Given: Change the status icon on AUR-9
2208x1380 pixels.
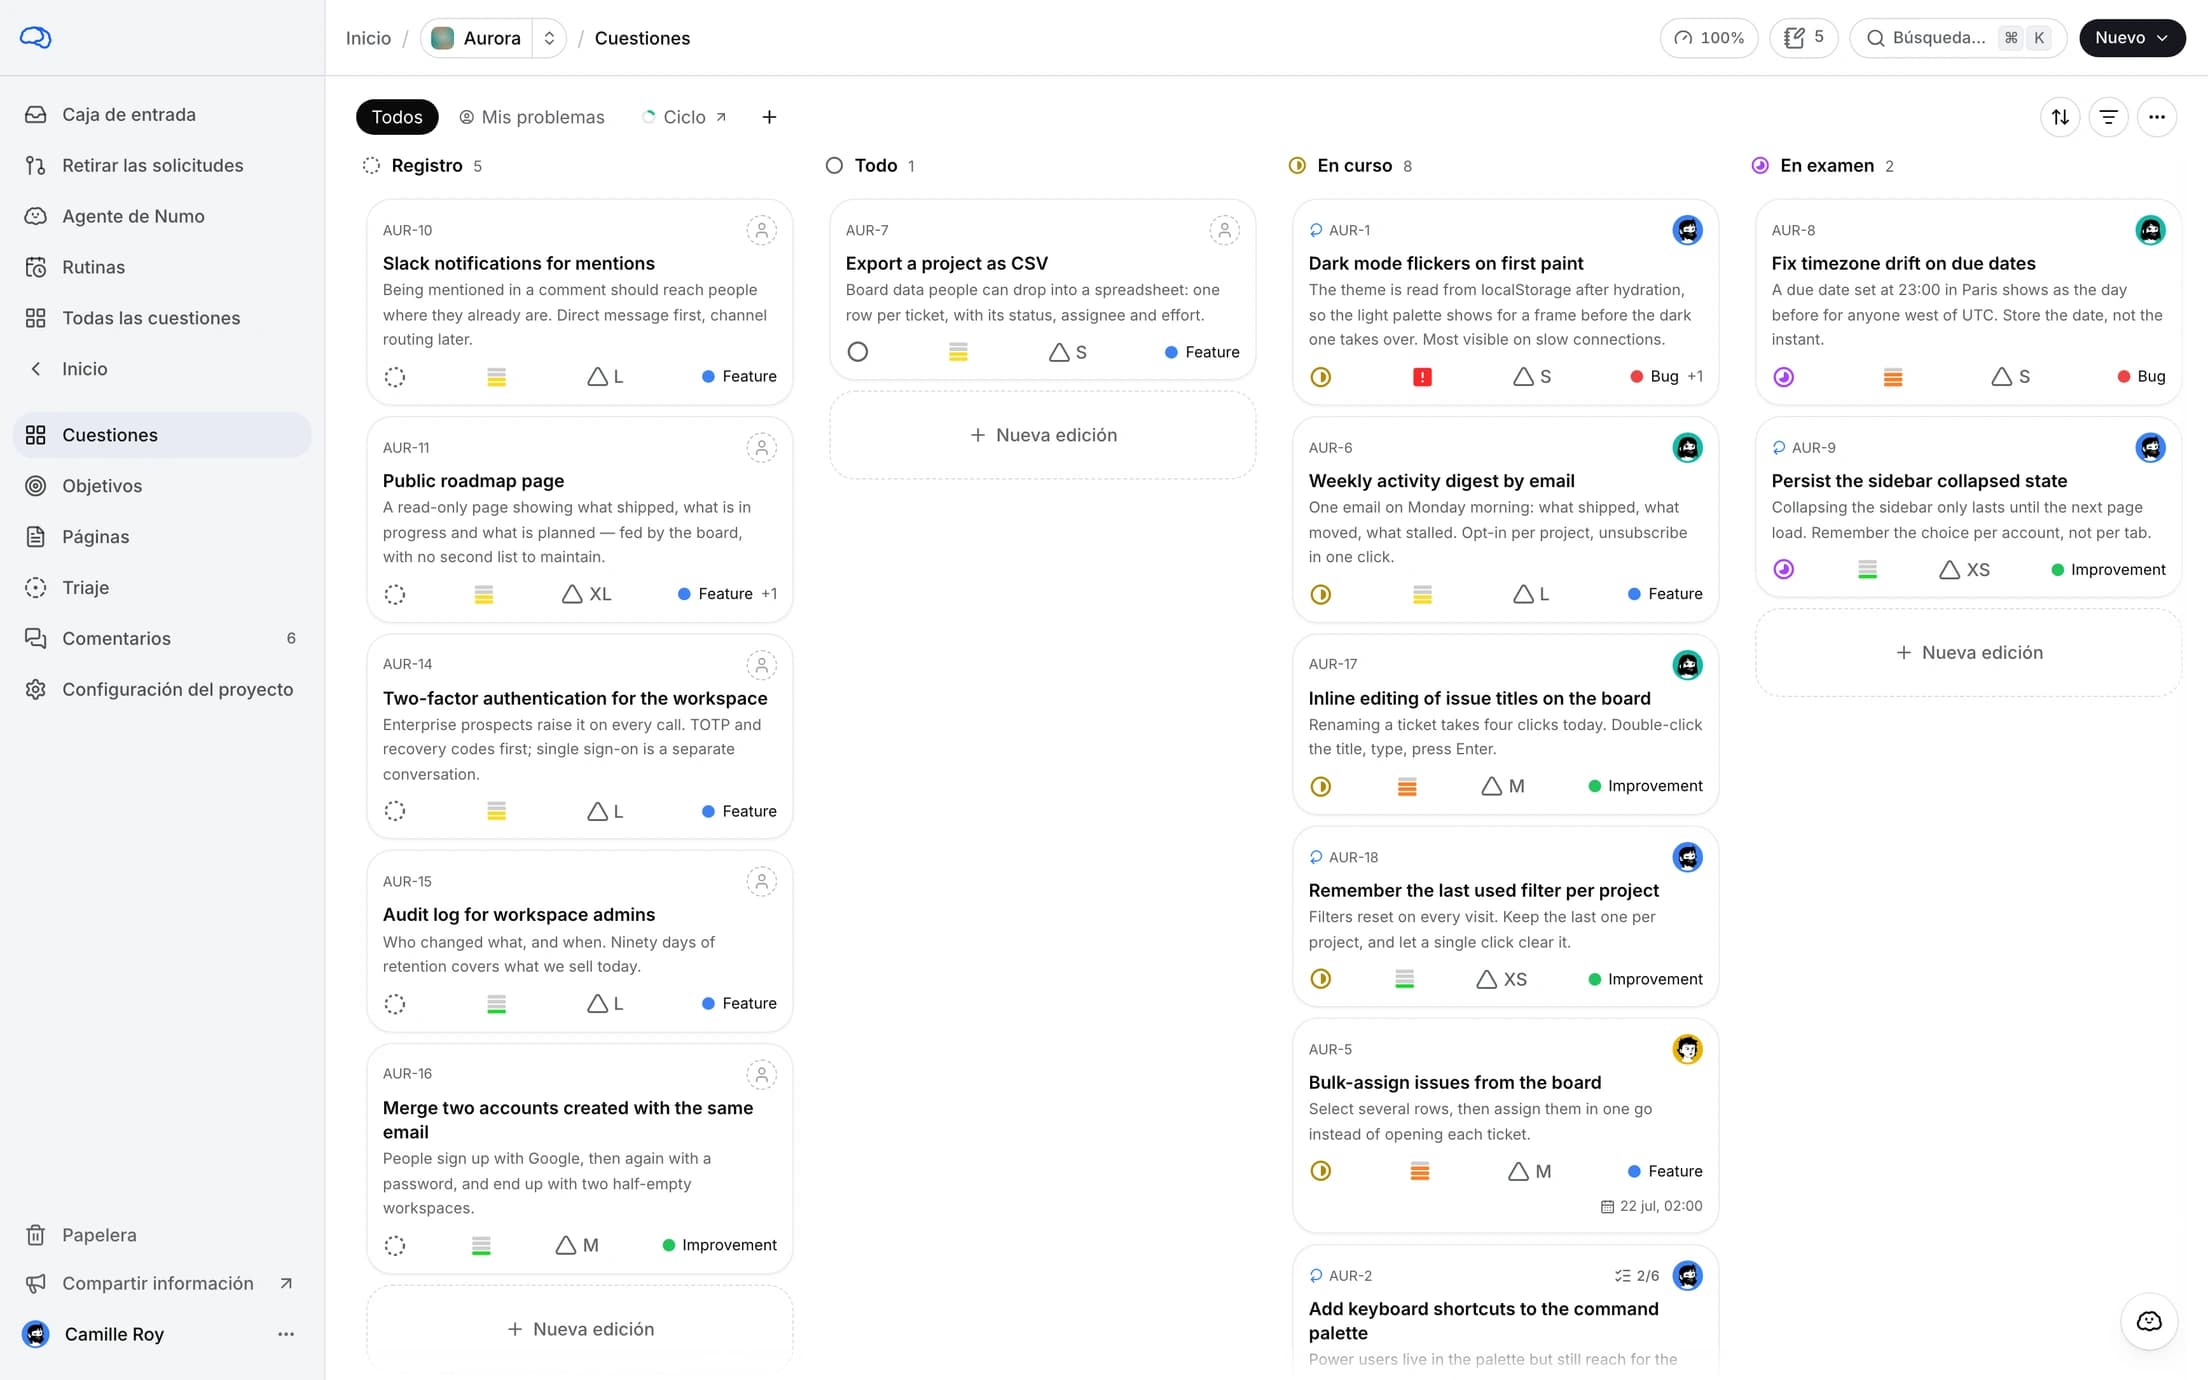Looking at the screenshot, I should click(1784, 570).
